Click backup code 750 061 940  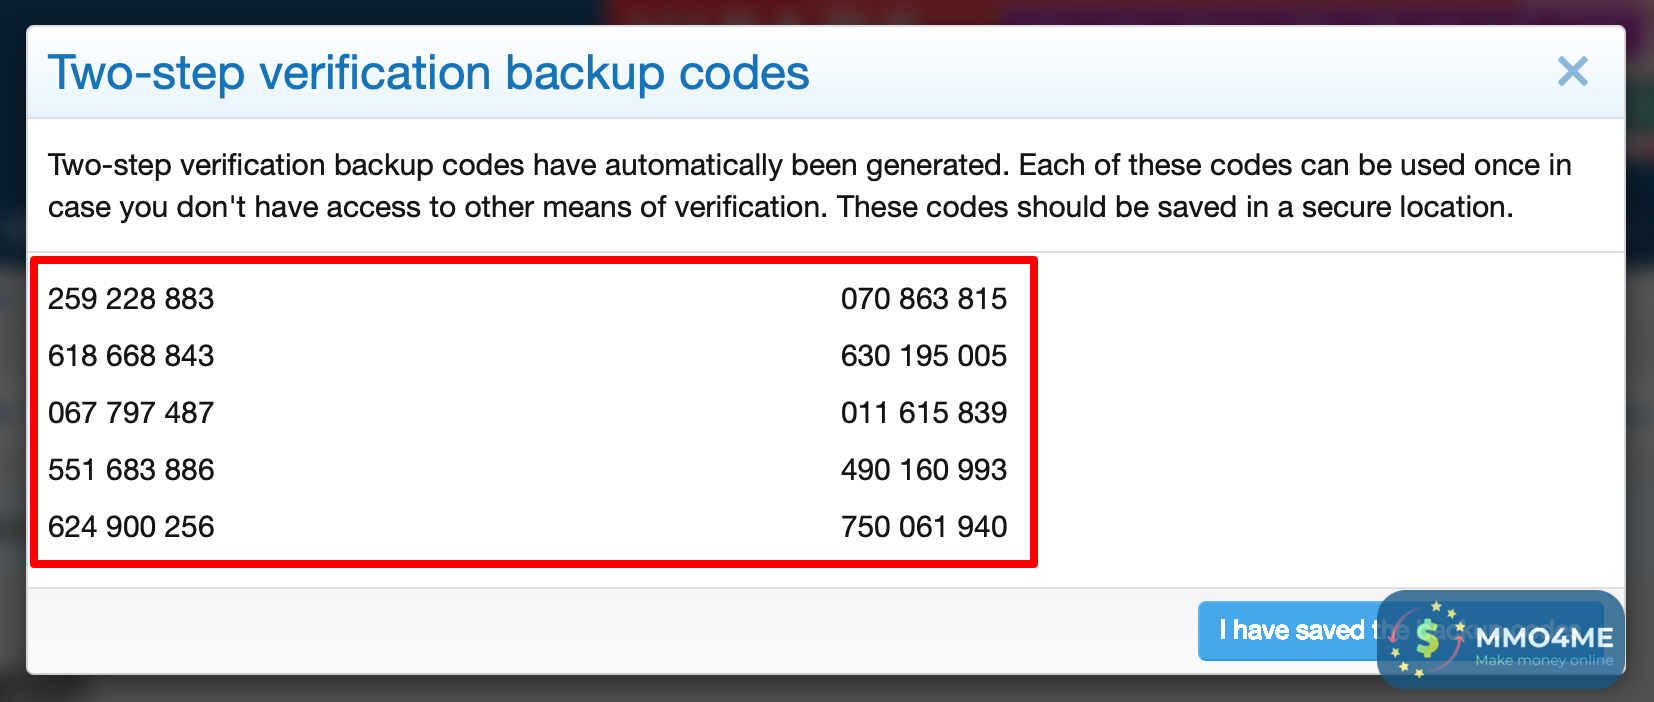tap(923, 527)
